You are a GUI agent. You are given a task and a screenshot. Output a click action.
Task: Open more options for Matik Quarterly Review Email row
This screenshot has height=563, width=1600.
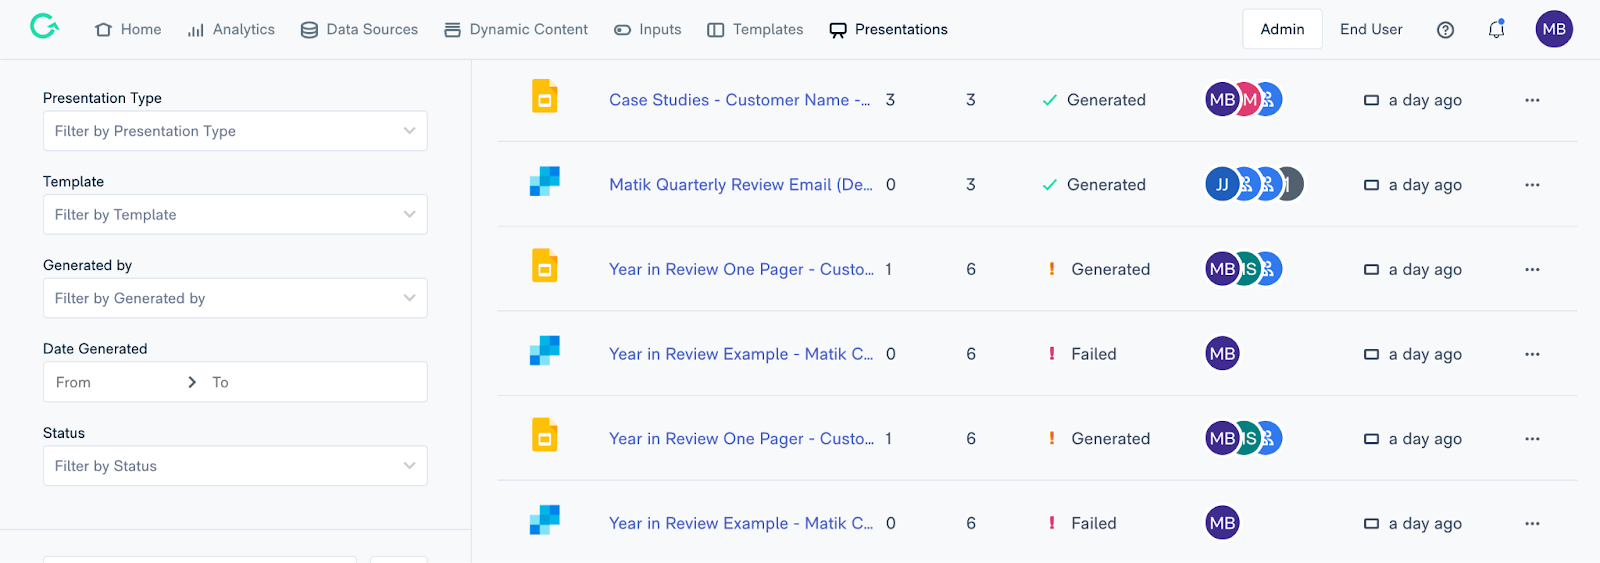click(x=1532, y=185)
